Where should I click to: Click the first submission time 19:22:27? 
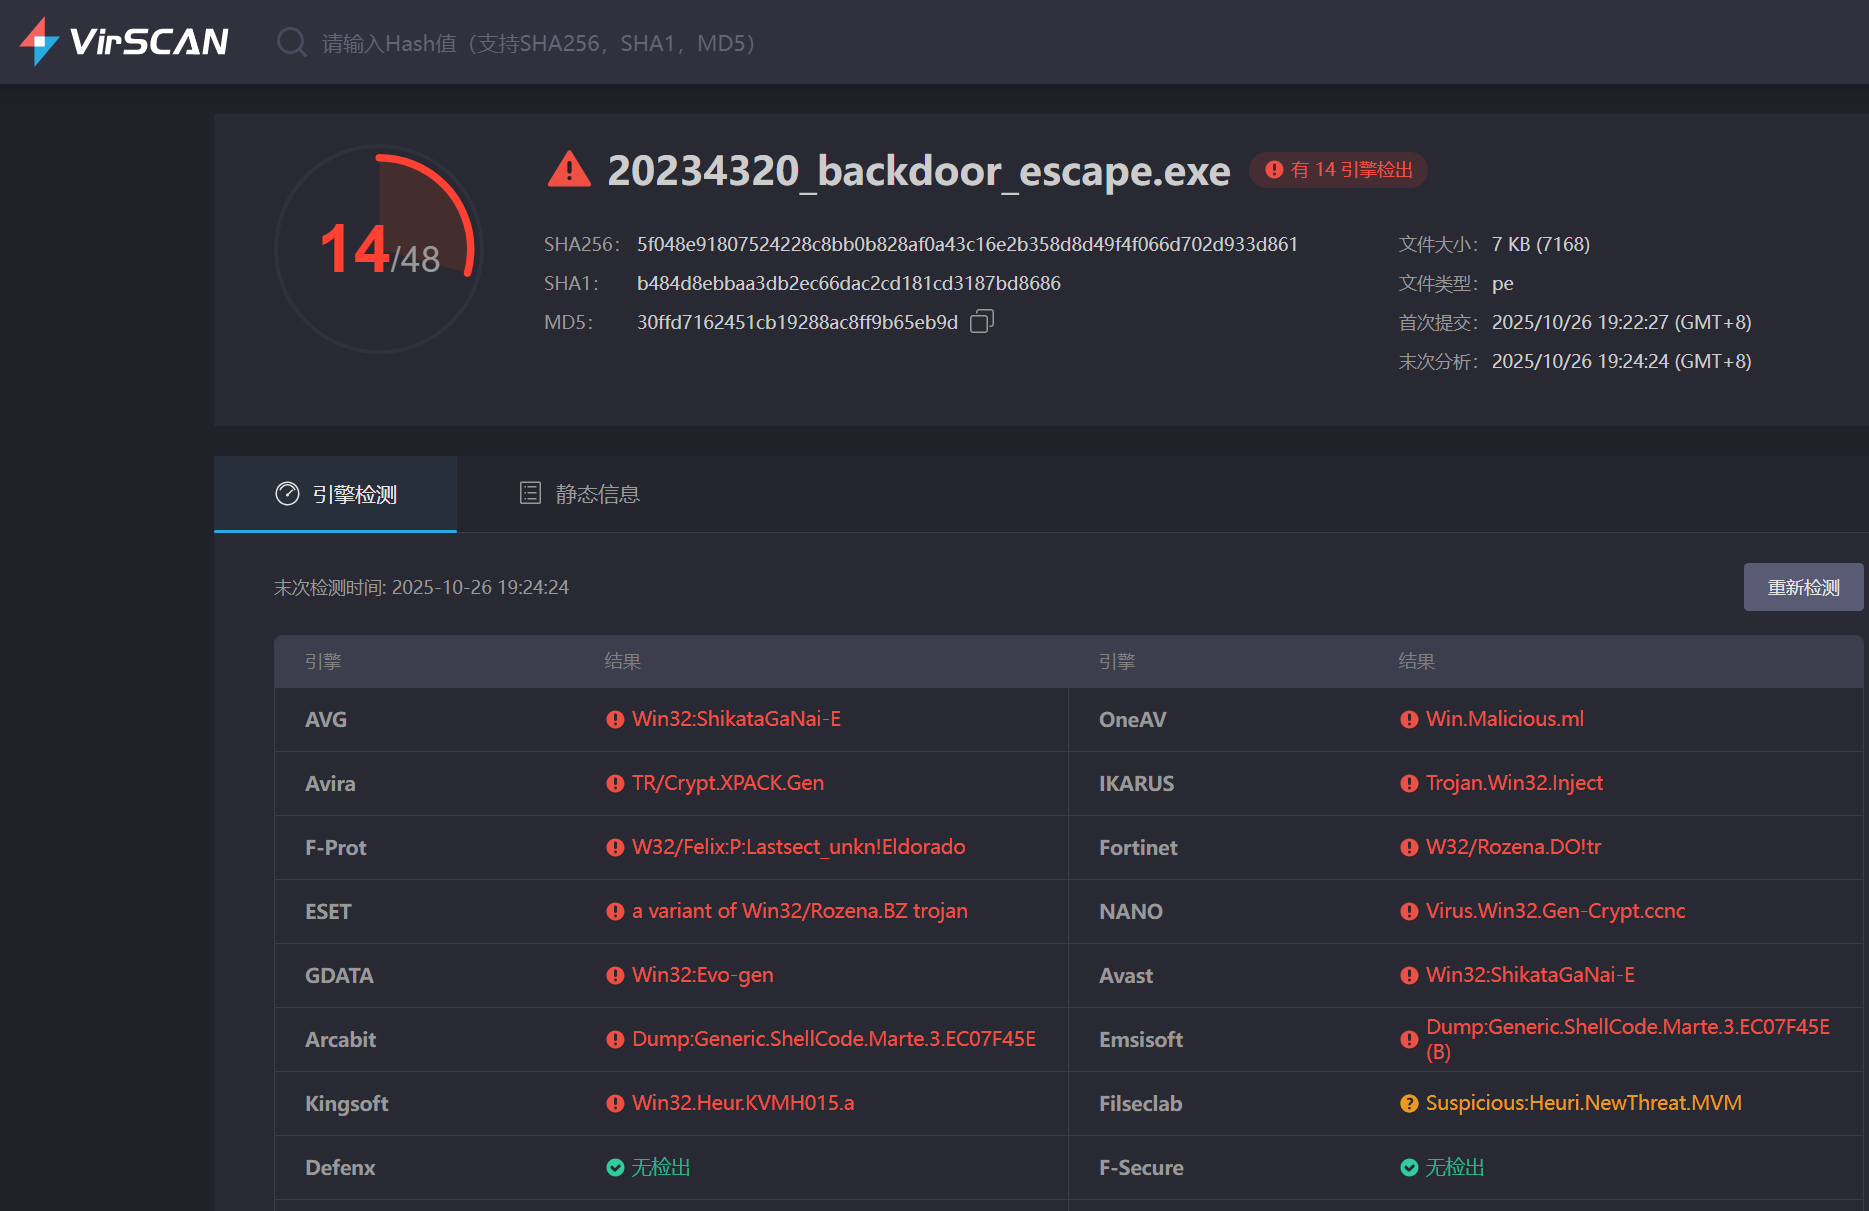point(1621,322)
